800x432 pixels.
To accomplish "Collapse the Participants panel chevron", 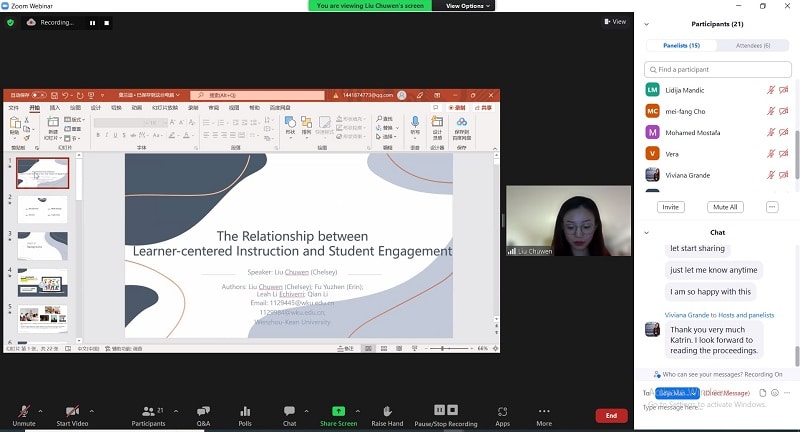I will coord(647,24).
